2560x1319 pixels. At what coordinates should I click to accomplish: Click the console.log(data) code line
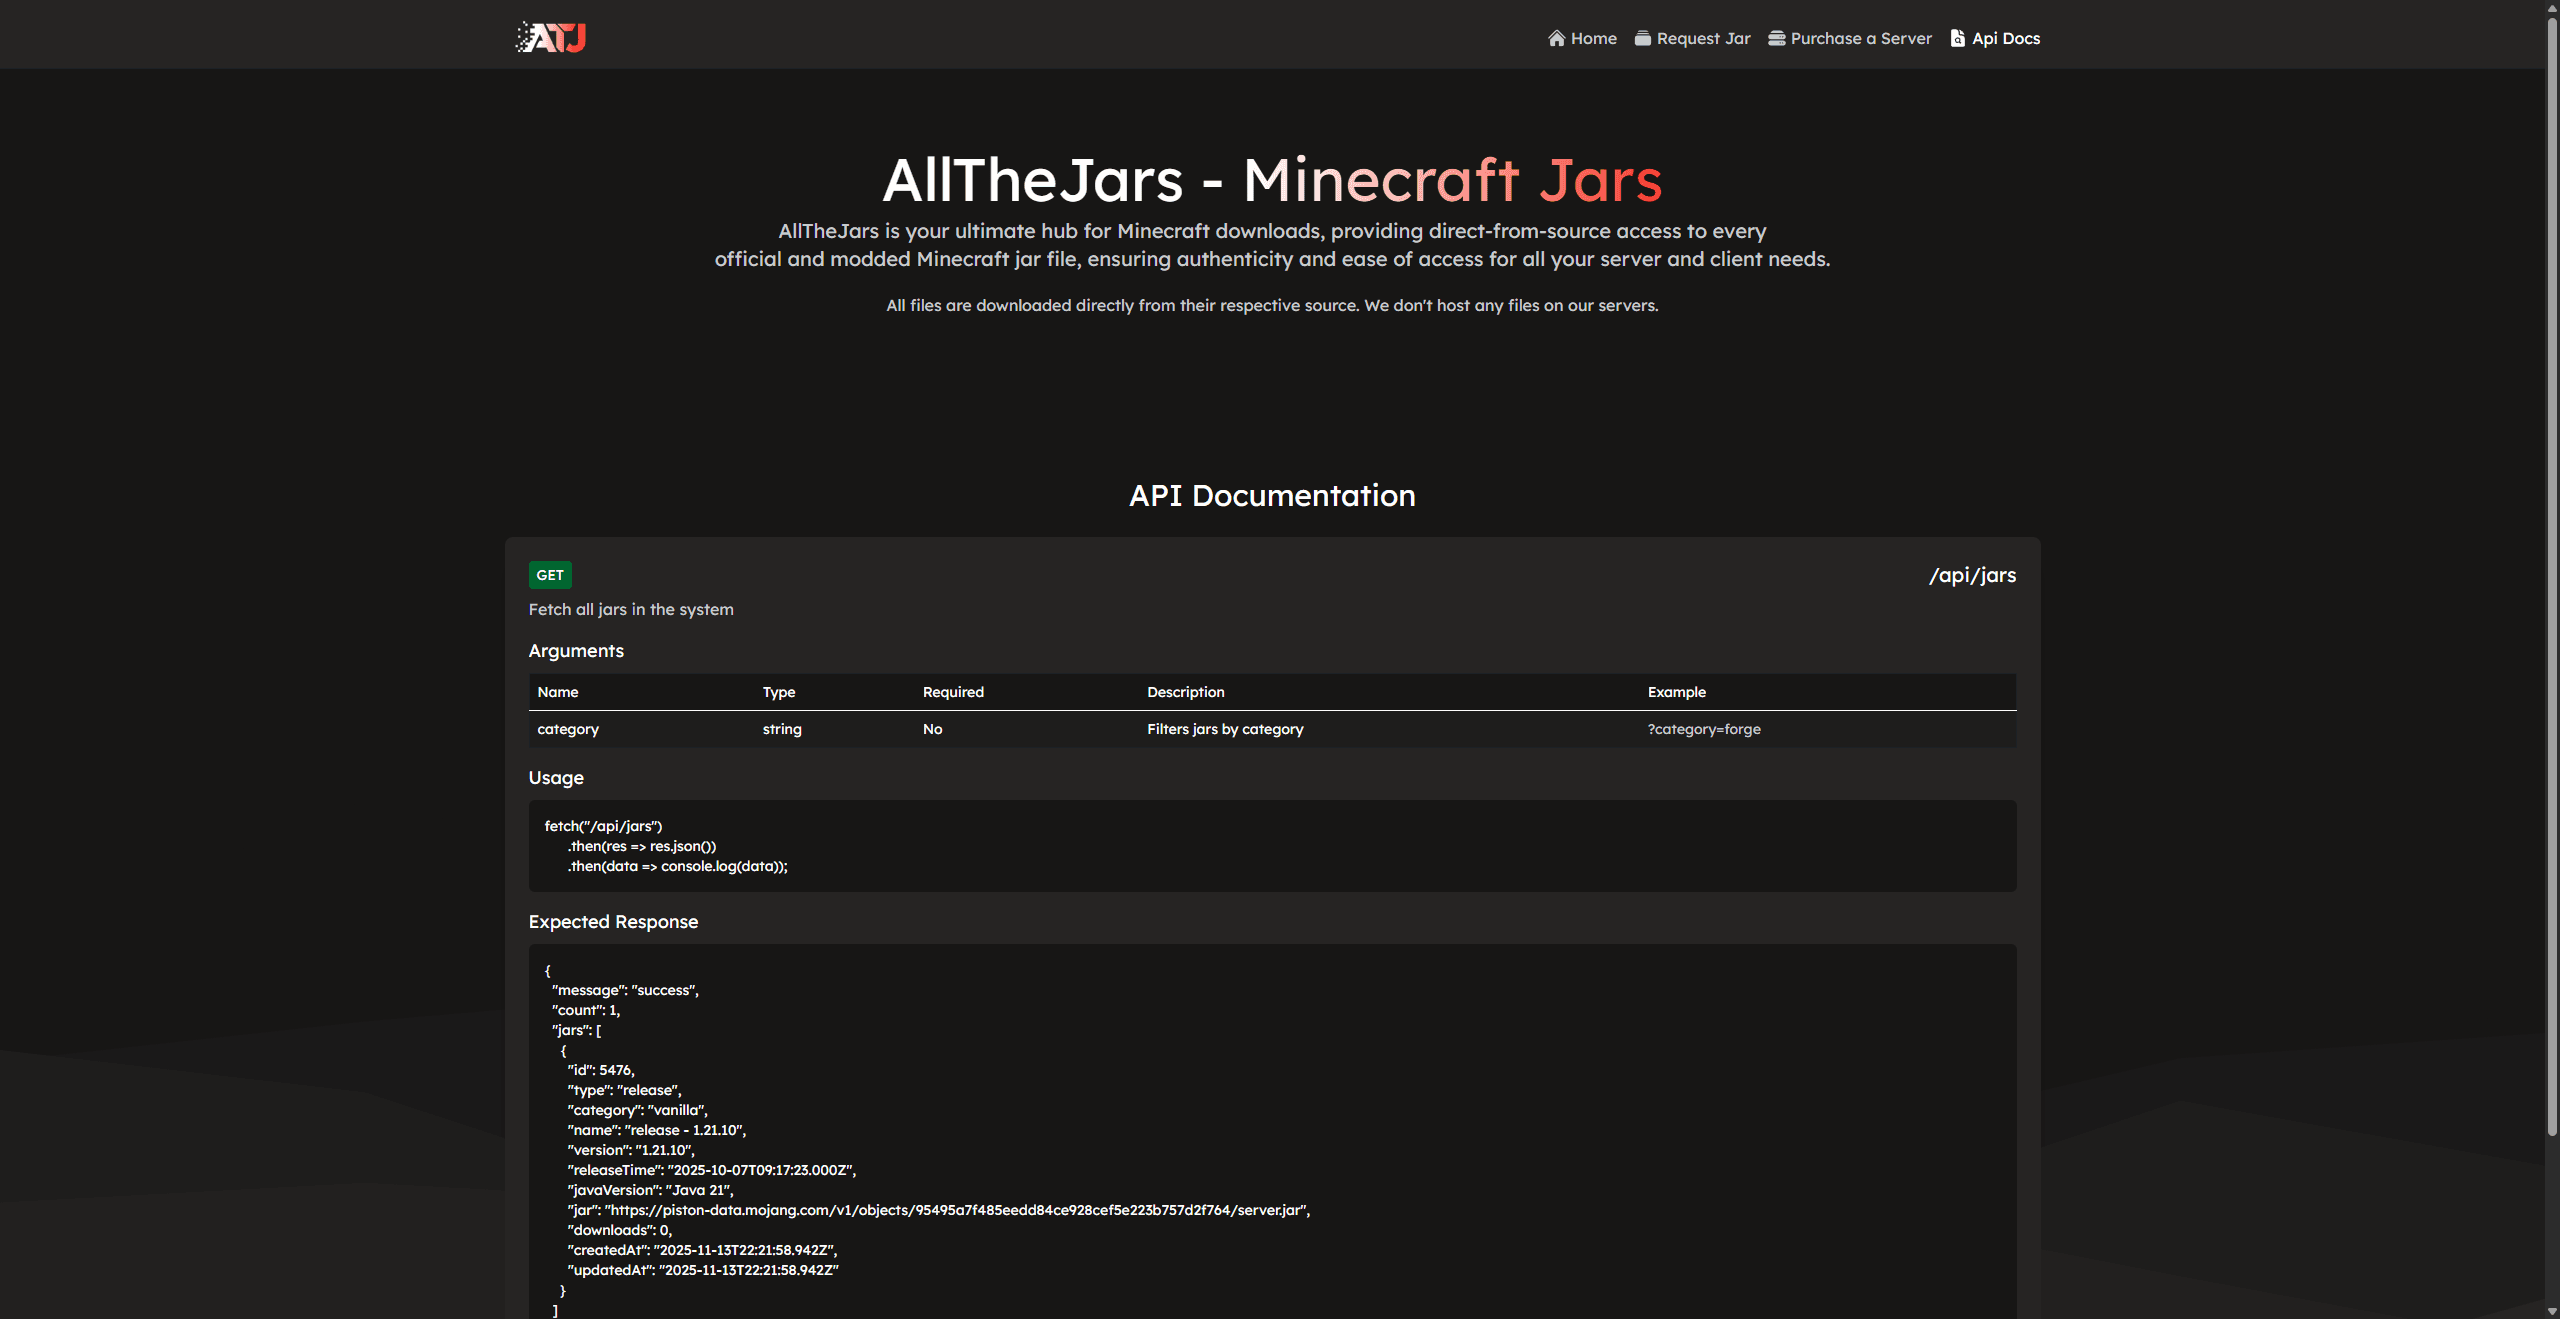click(677, 866)
